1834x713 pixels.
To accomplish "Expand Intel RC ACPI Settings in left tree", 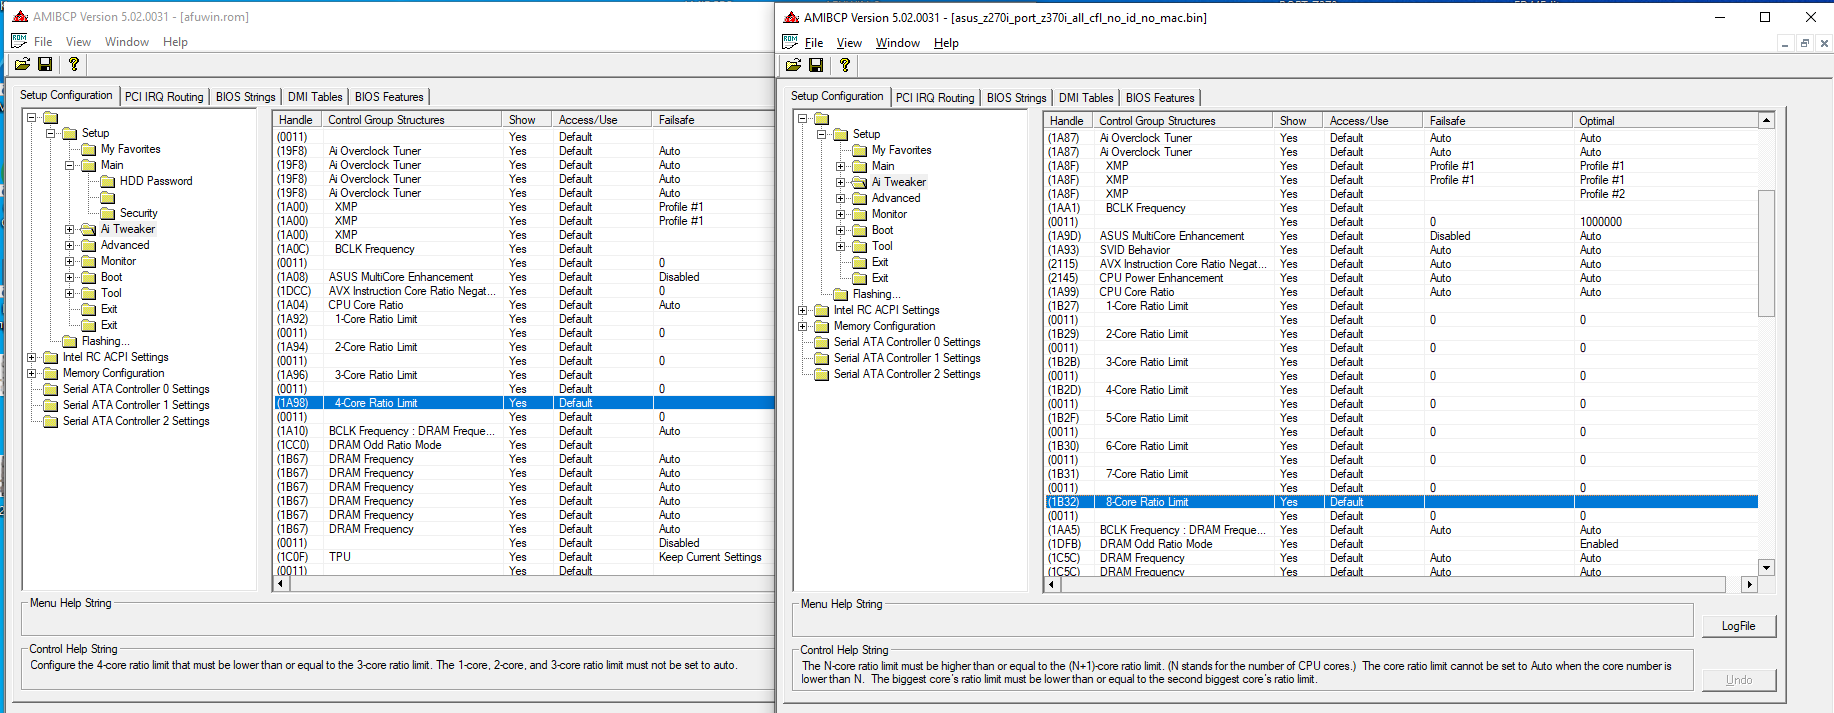I will tap(32, 357).
